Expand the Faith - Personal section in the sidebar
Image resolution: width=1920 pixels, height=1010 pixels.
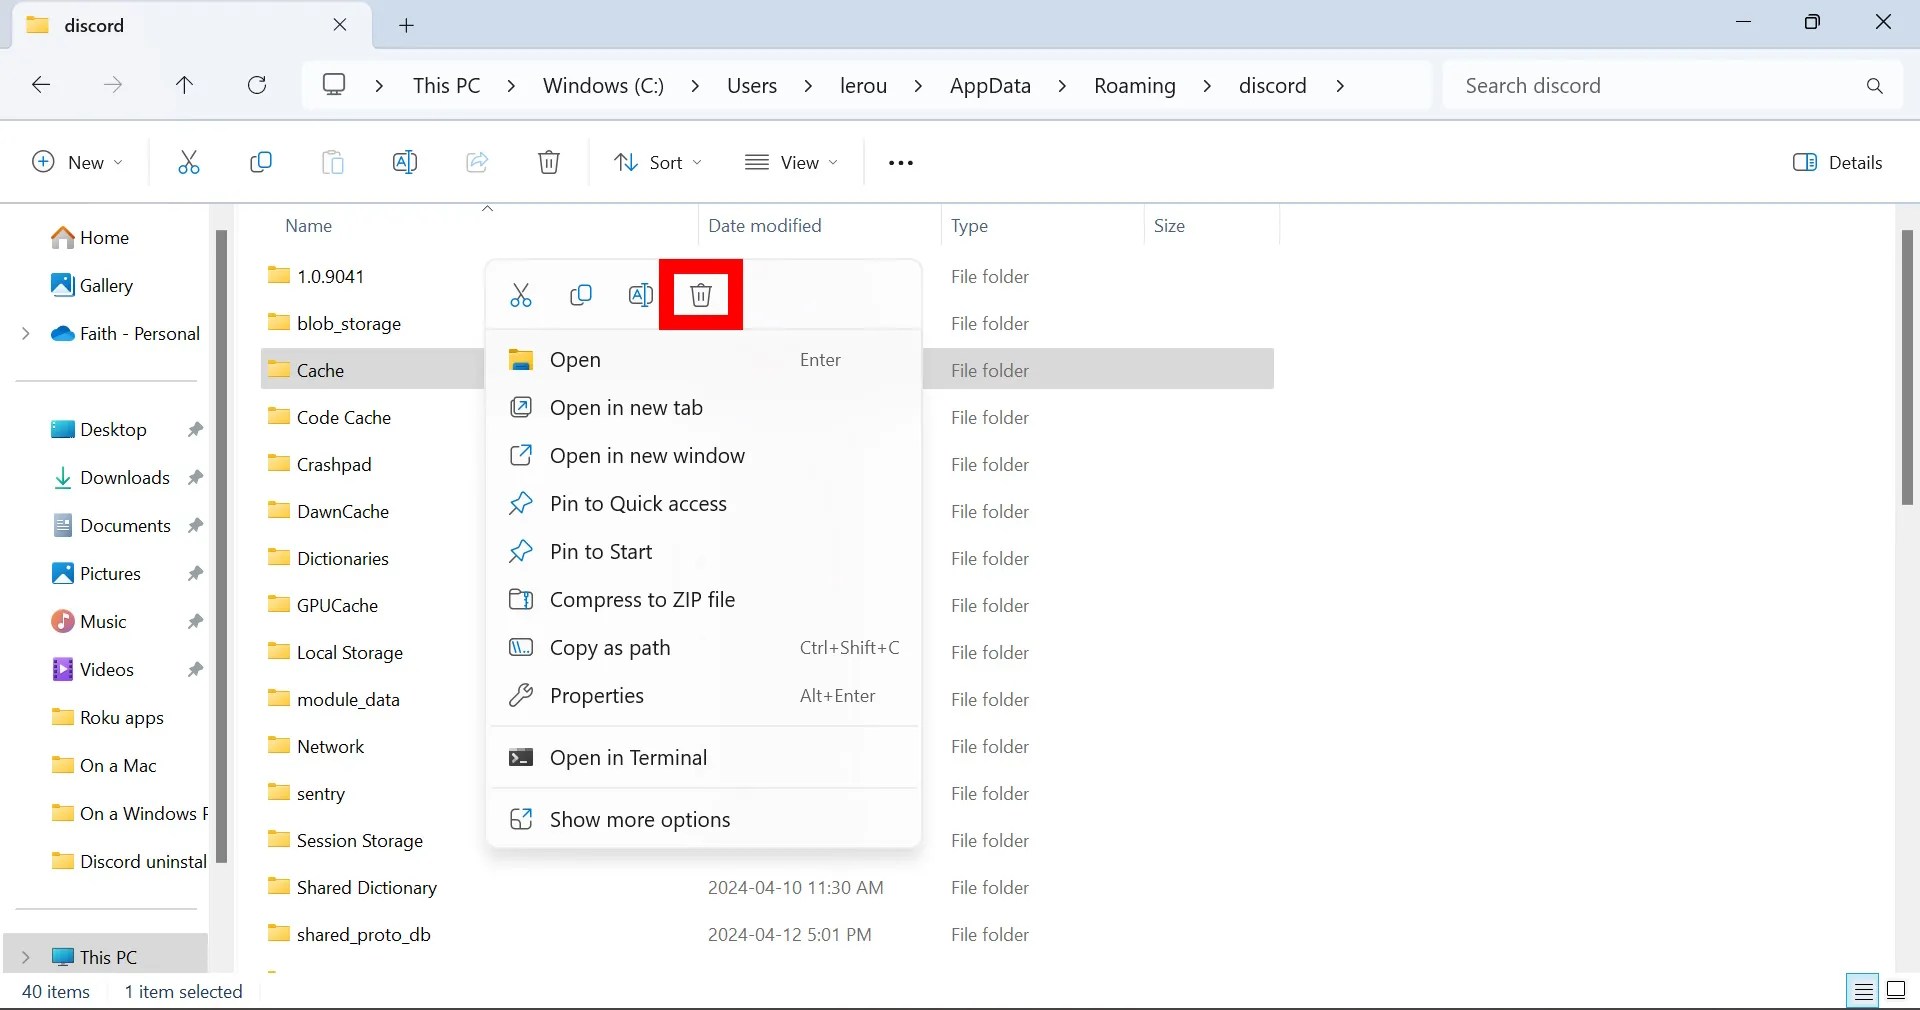point(25,334)
